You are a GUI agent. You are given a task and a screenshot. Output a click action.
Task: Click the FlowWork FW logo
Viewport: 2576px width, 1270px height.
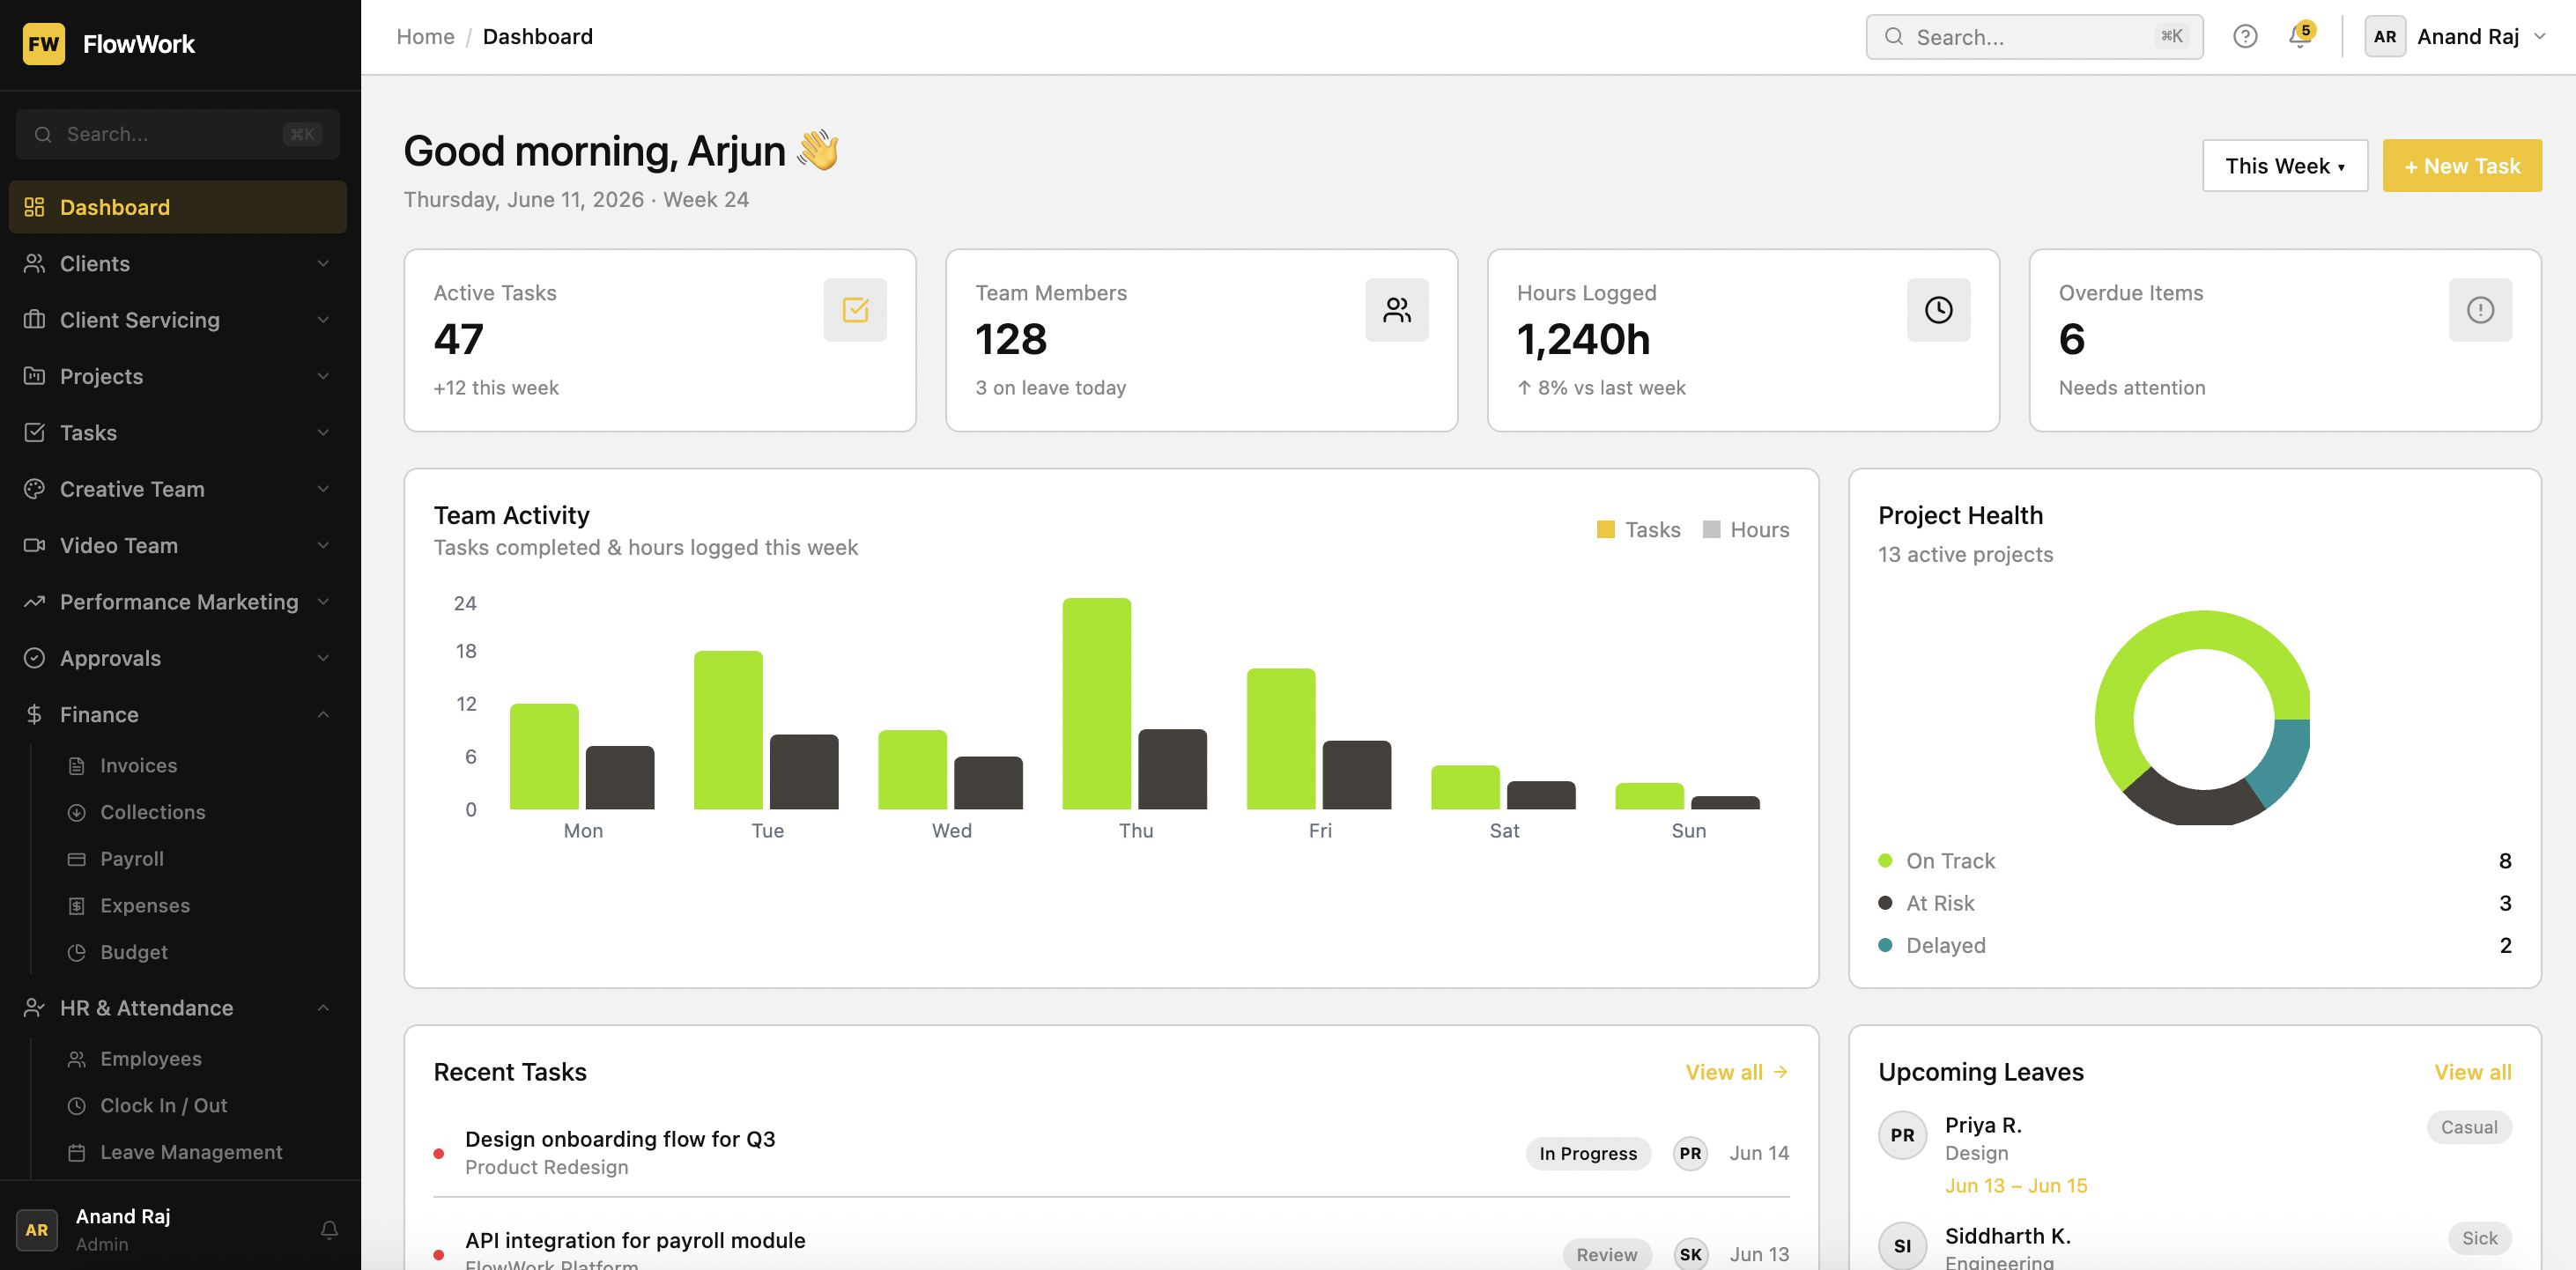point(44,44)
